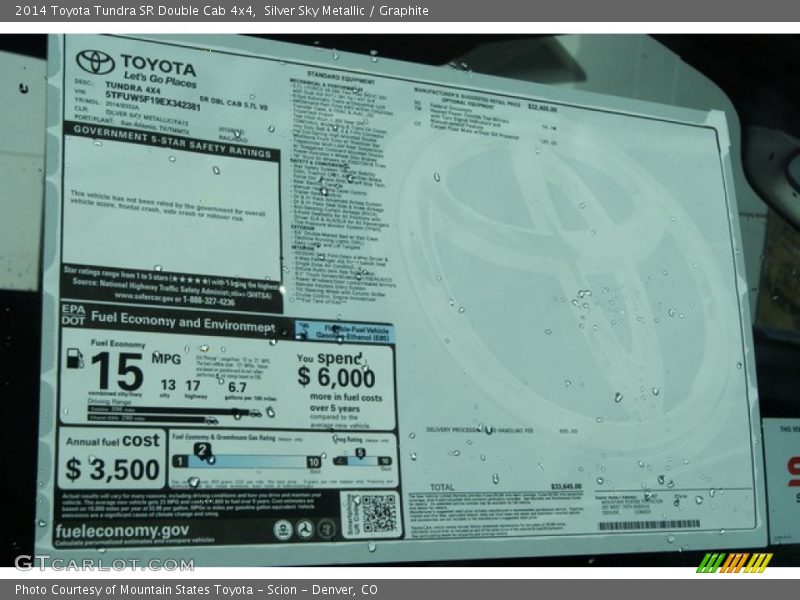
Task: Click the large 15 combined MPG figure
Action: click(117, 371)
